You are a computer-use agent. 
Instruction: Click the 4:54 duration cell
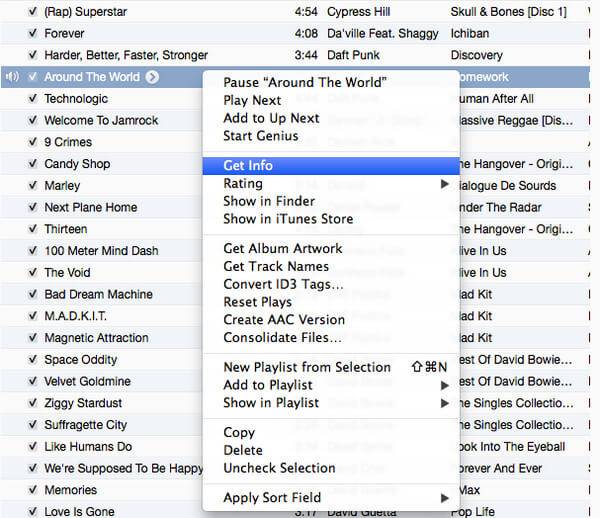306,12
